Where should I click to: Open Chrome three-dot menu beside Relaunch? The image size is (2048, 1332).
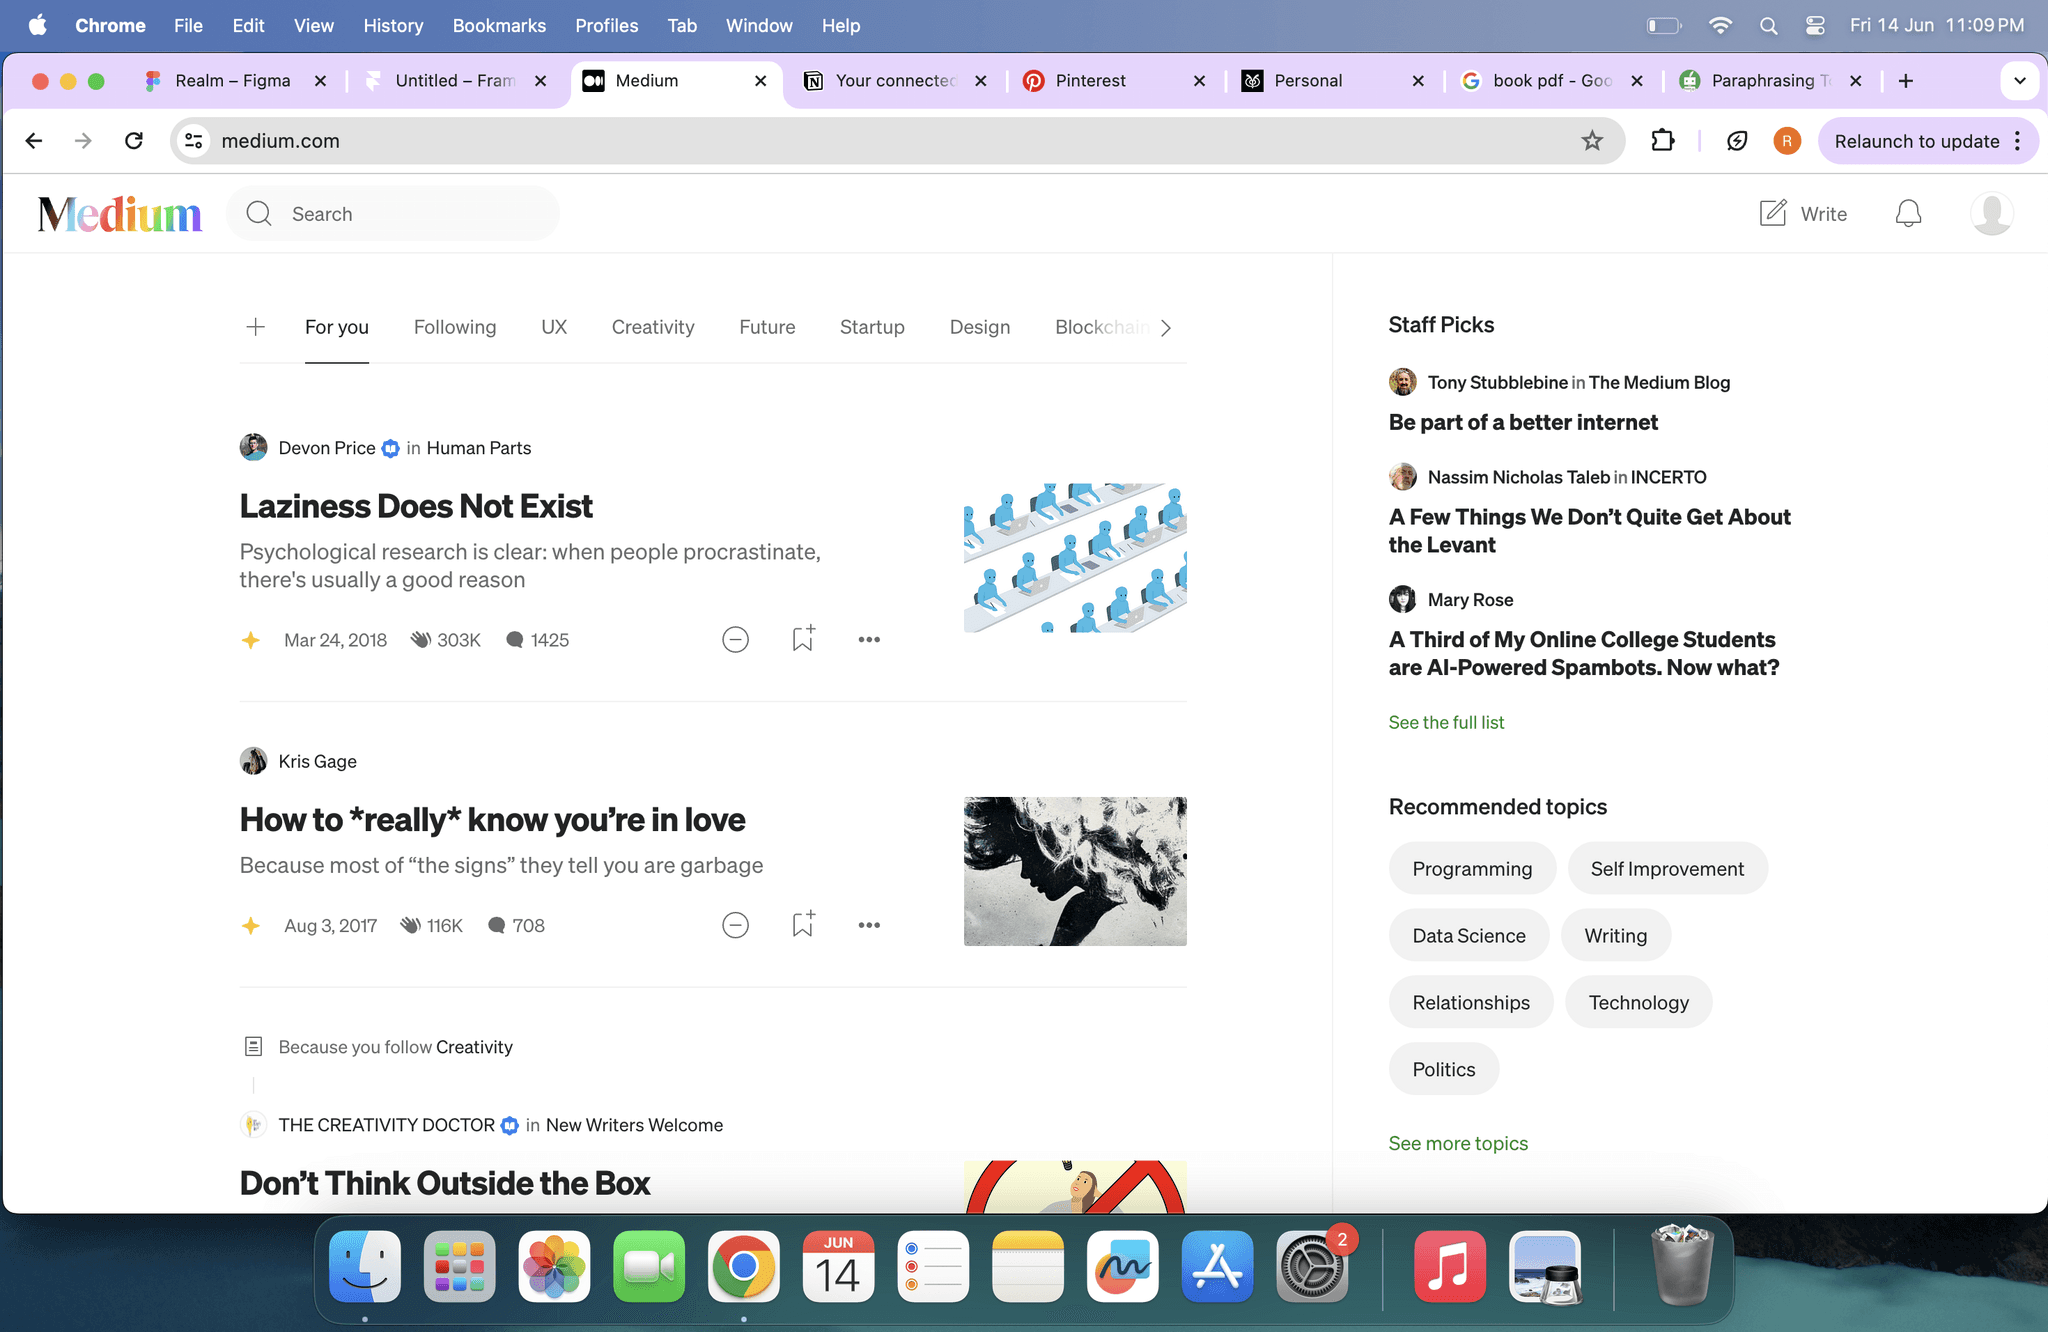pos(2019,141)
